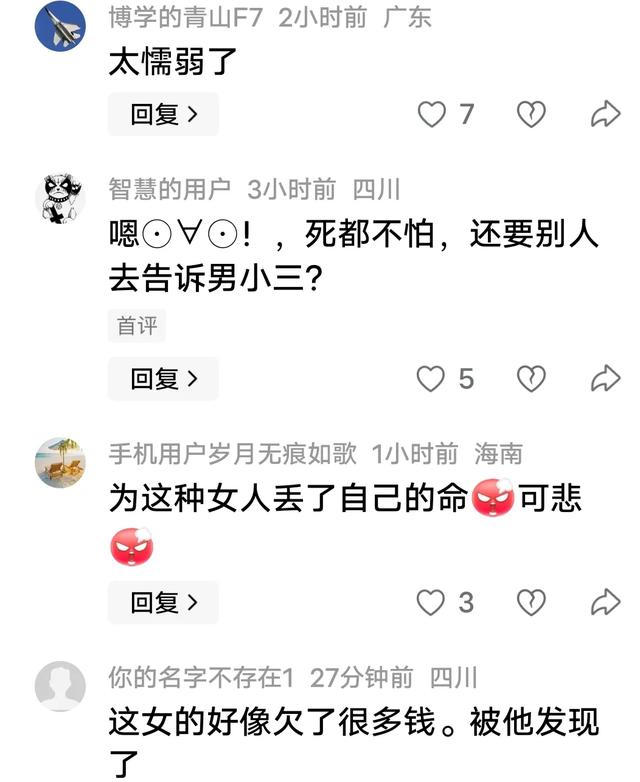640x782 pixels.
Task: Tap the 首评 badge
Action: [x=137, y=326]
